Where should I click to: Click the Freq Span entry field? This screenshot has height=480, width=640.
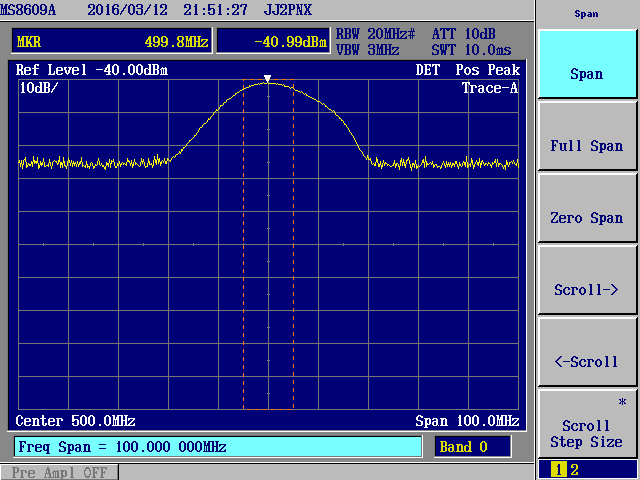(x=218, y=447)
